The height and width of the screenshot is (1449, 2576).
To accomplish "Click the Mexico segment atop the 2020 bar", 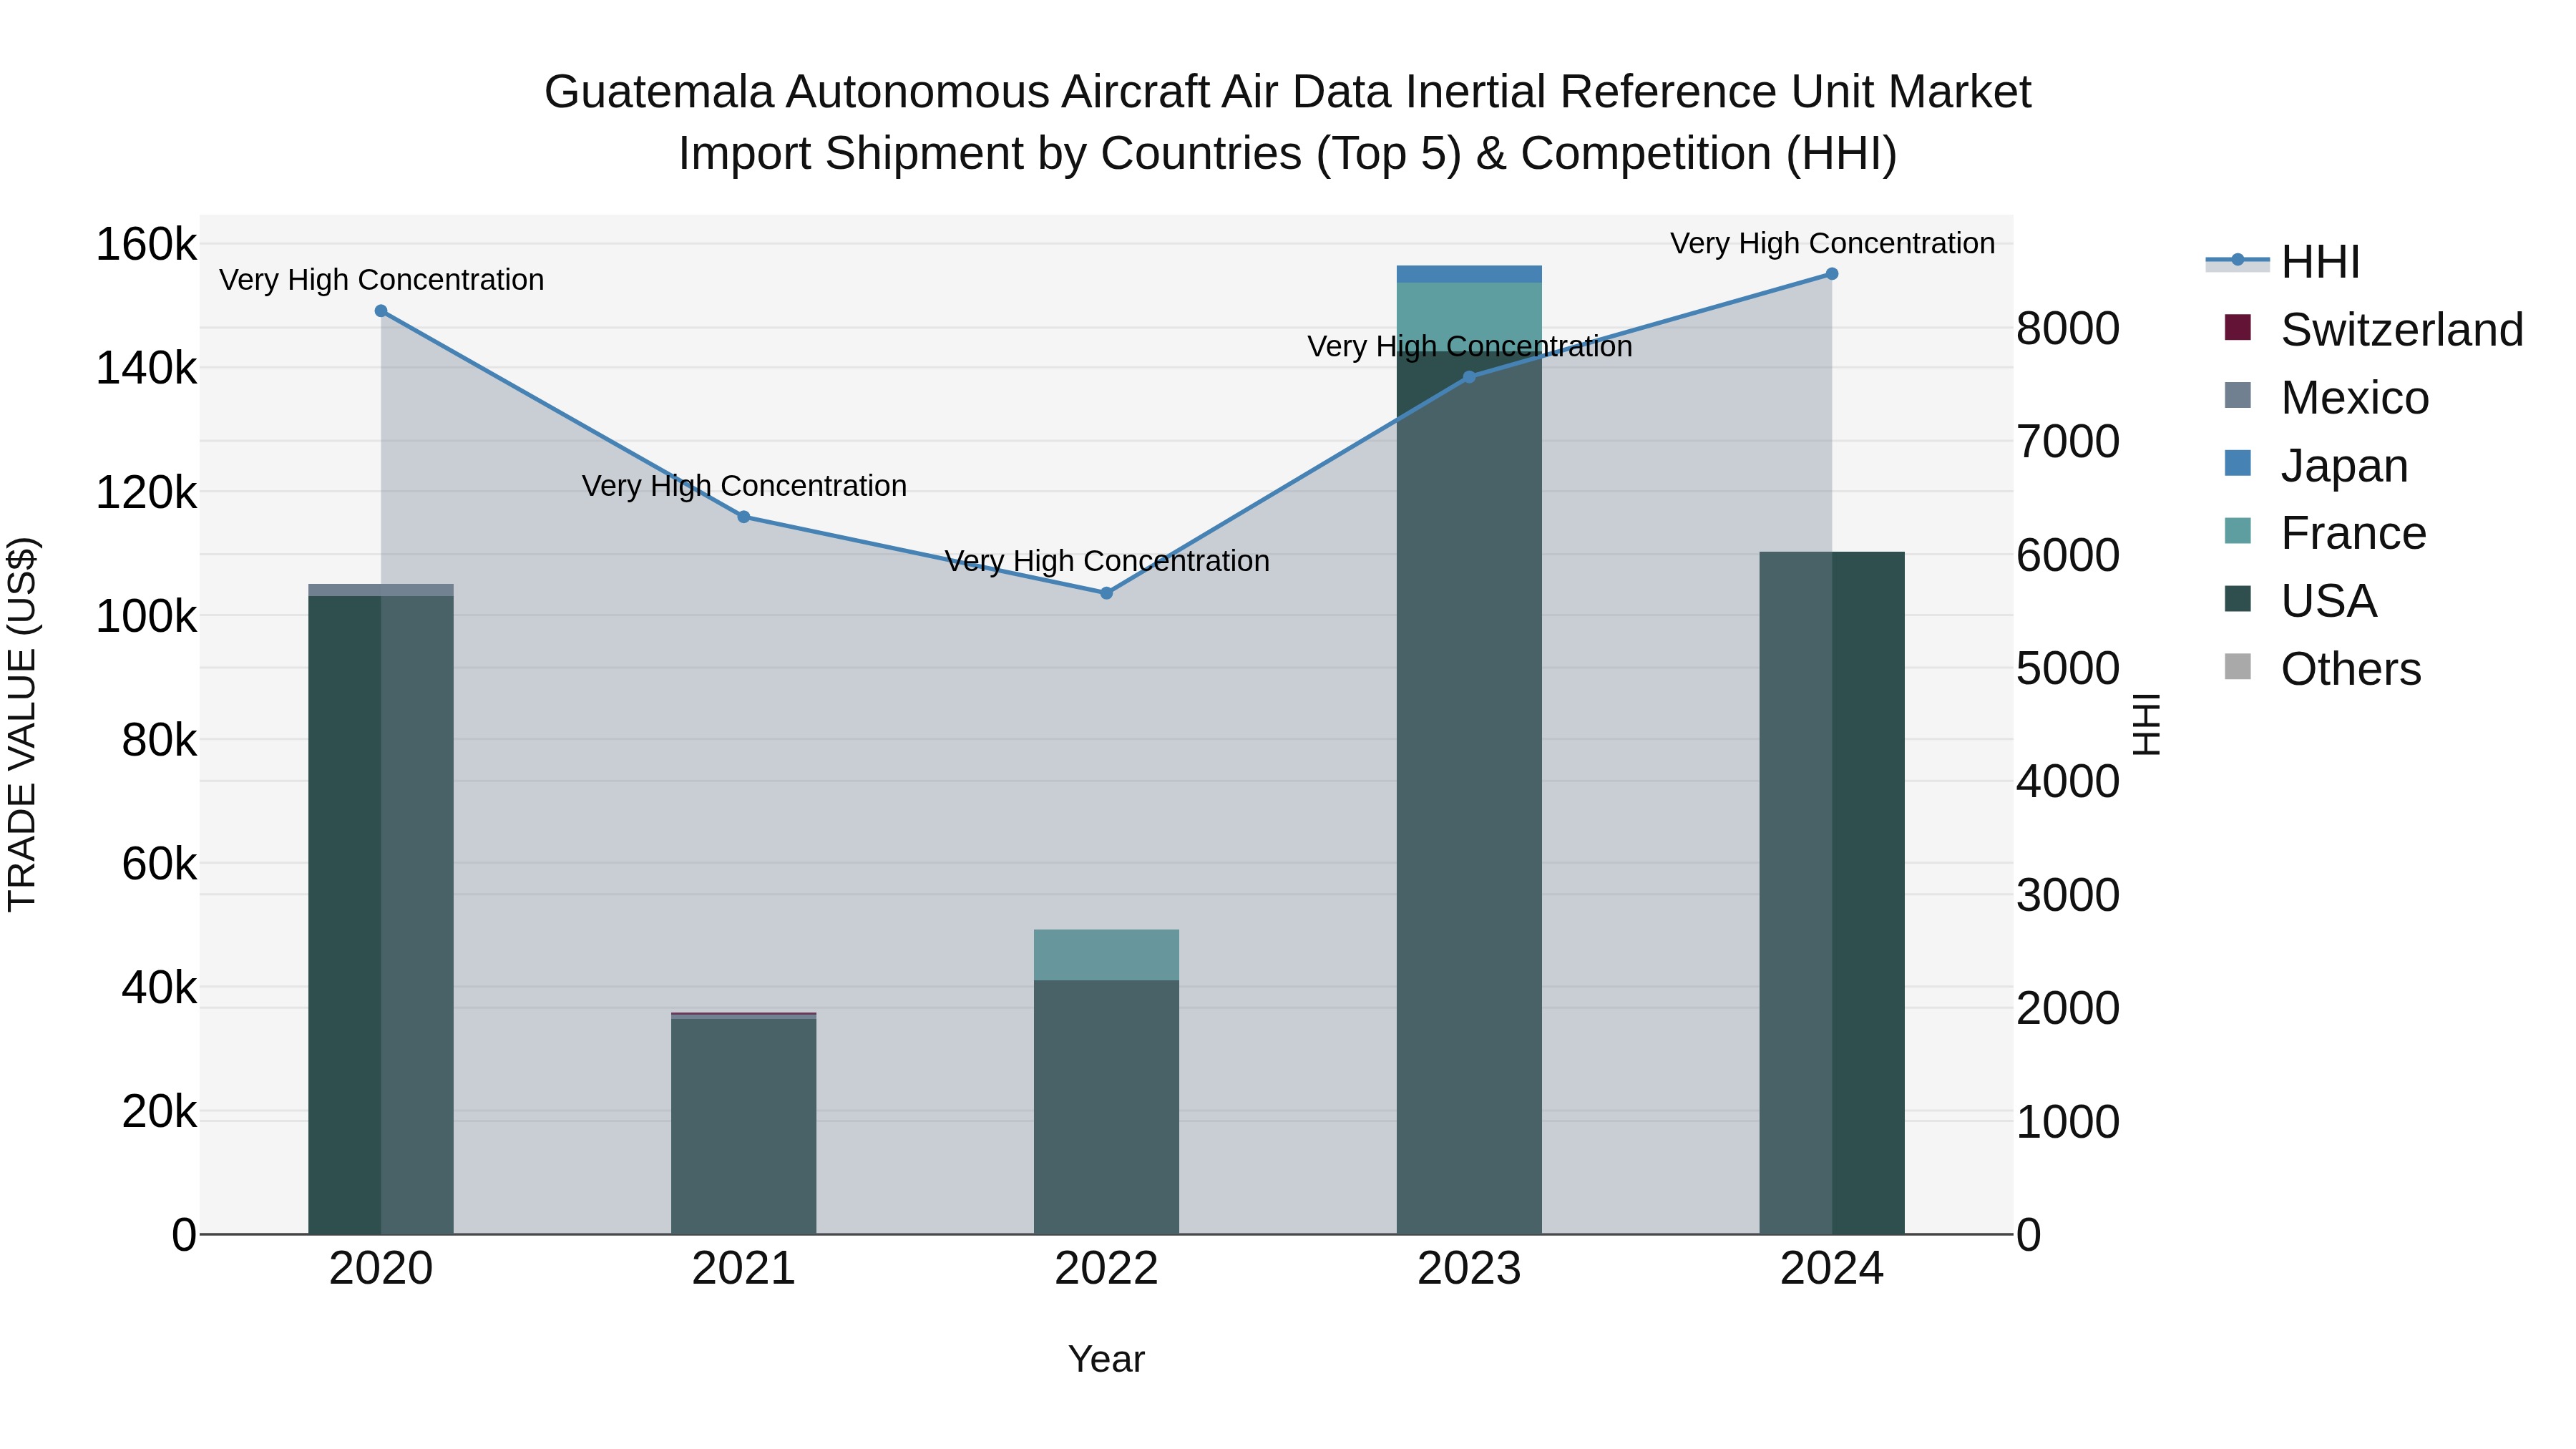I will coord(381,590).
